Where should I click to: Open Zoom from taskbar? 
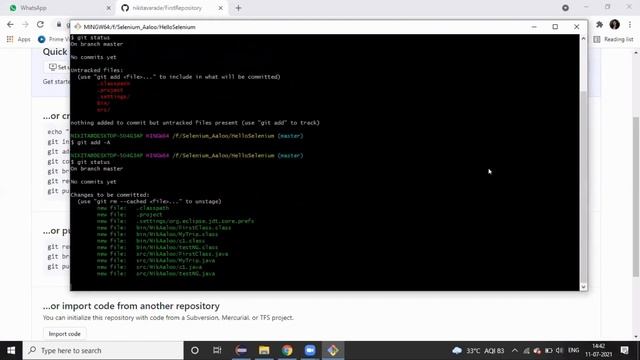310,351
